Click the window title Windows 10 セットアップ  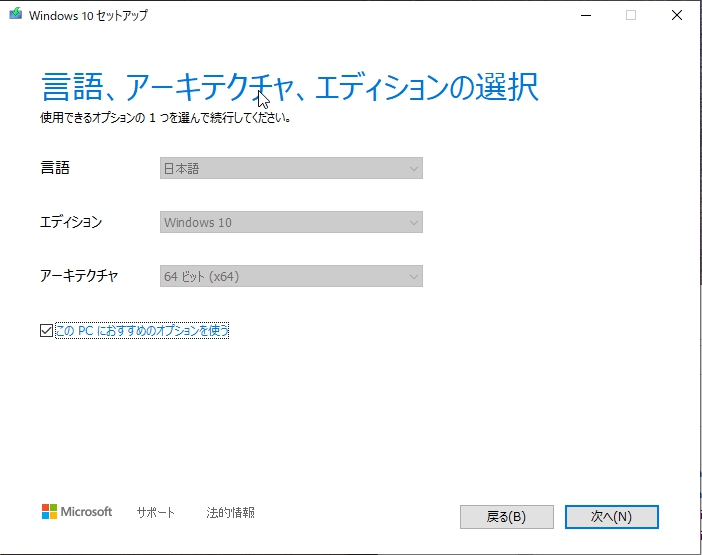88,16
